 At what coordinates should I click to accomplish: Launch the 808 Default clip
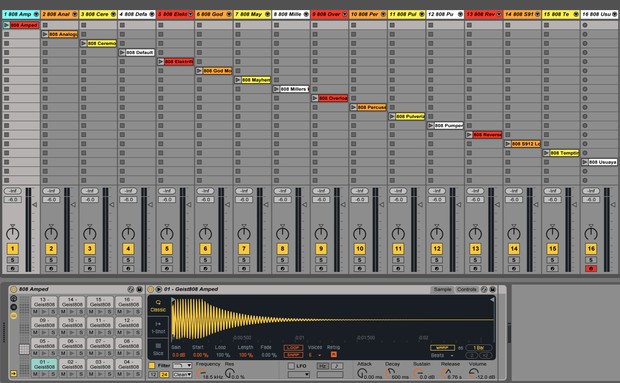coord(122,53)
